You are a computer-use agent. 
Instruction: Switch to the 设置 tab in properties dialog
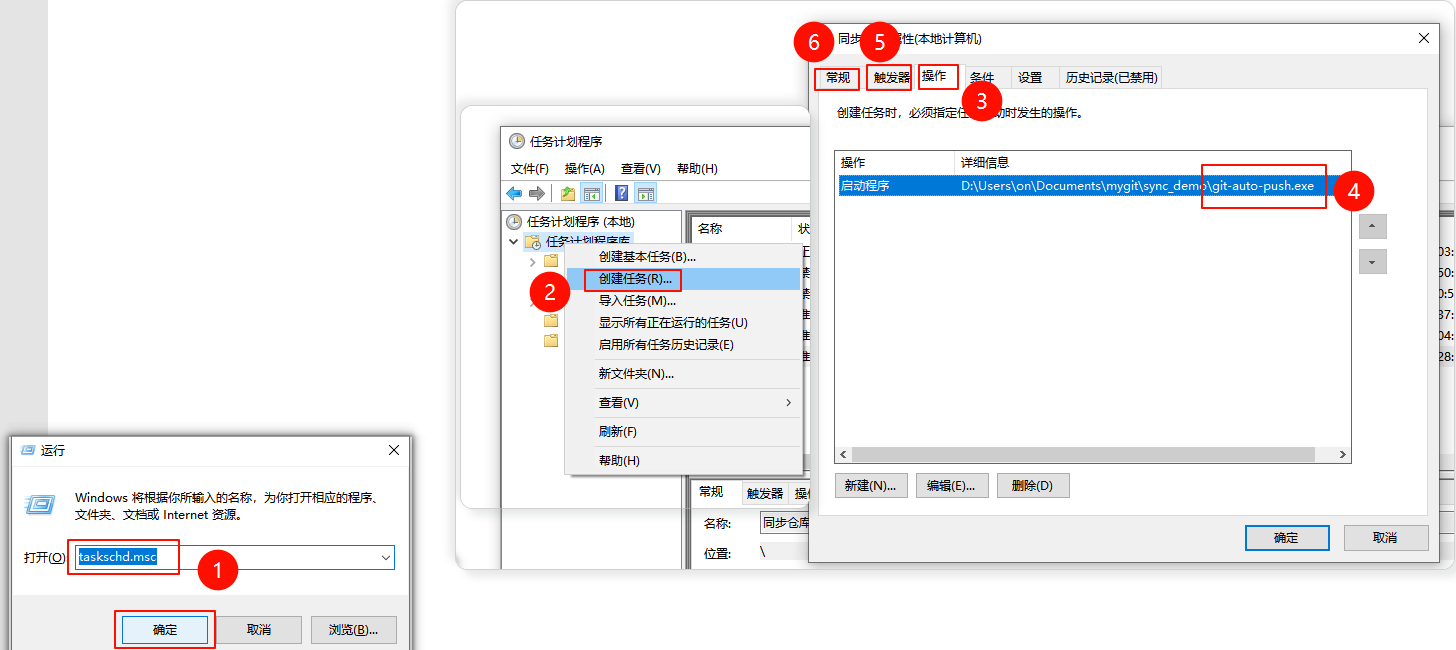[x=1030, y=78]
